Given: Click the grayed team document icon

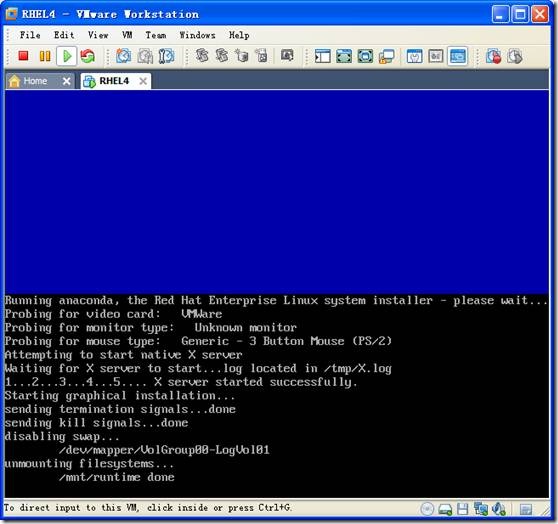Looking at the screenshot, I should pos(262,55).
